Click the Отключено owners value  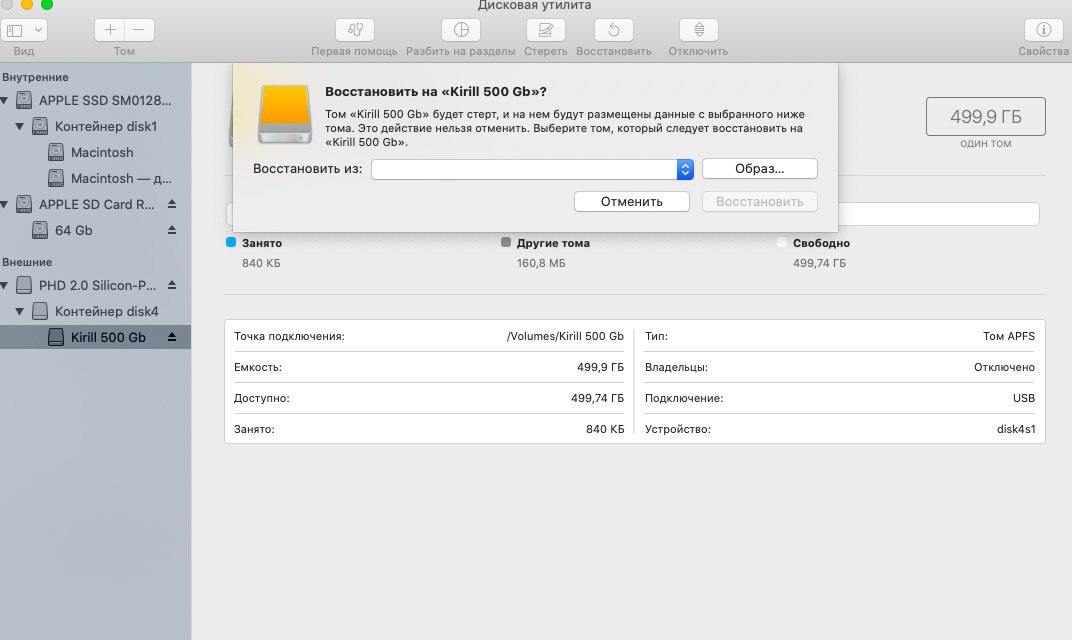(x=1004, y=367)
